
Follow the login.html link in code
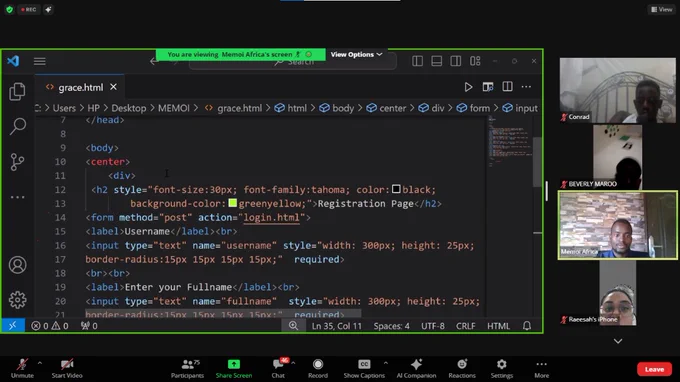tap(271, 217)
